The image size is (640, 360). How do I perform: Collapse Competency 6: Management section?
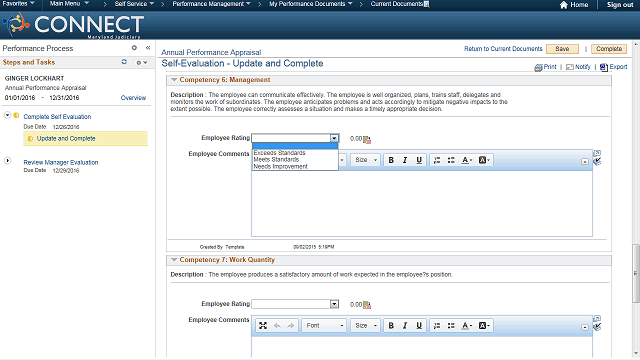pyautogui.click(x=174, y=80)
